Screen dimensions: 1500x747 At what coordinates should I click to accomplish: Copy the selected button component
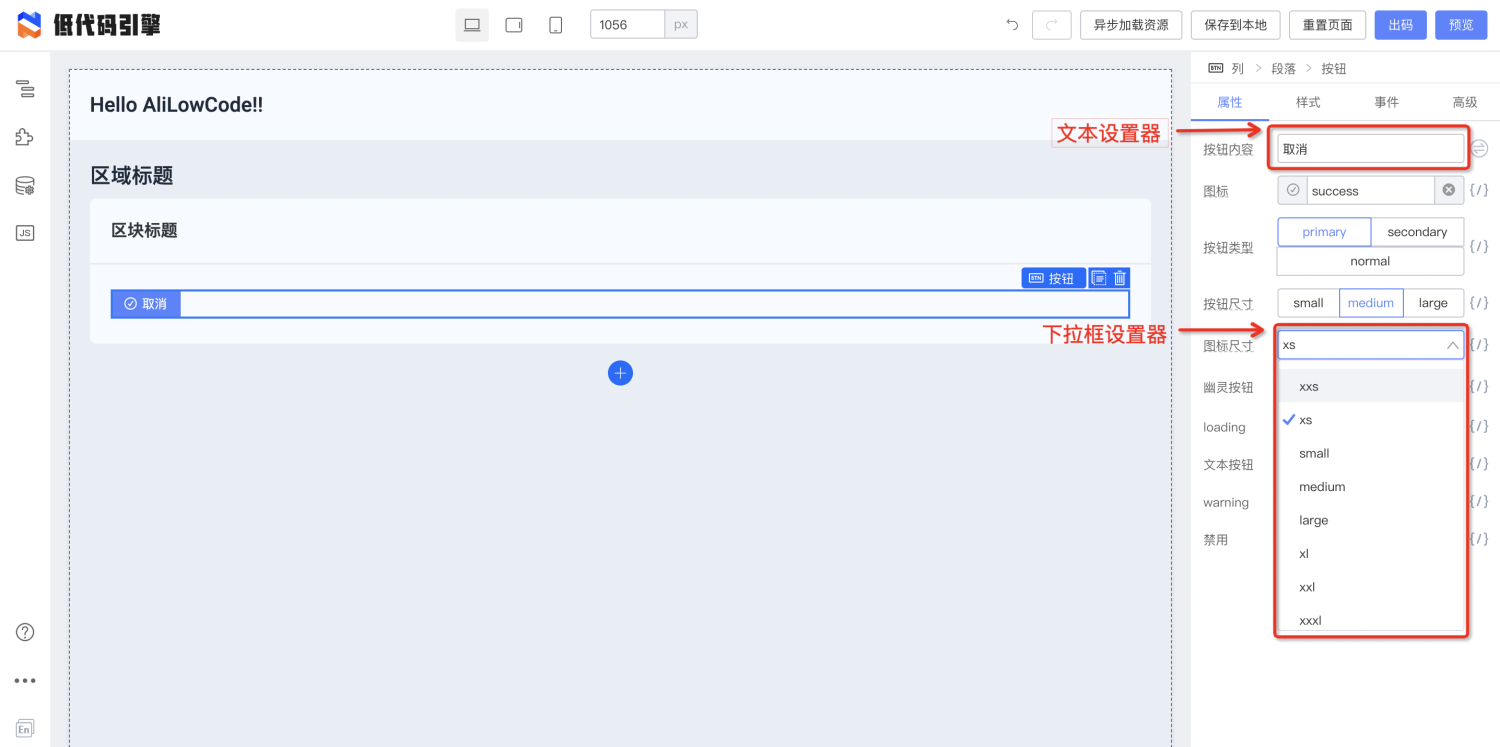click(x=1098, y=278)
